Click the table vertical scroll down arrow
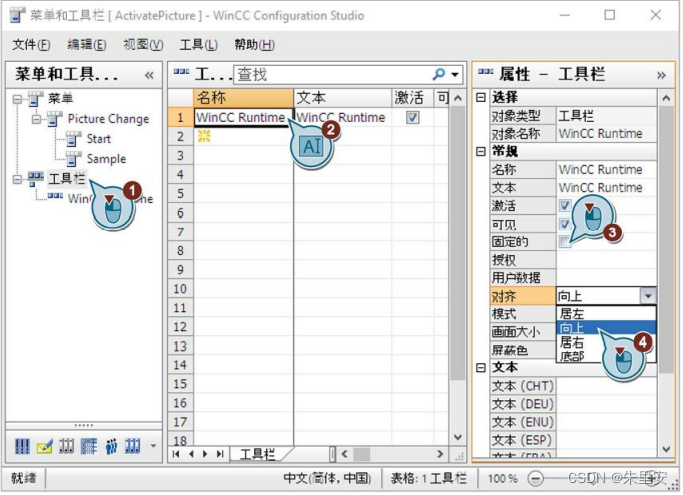 (457, 437)
